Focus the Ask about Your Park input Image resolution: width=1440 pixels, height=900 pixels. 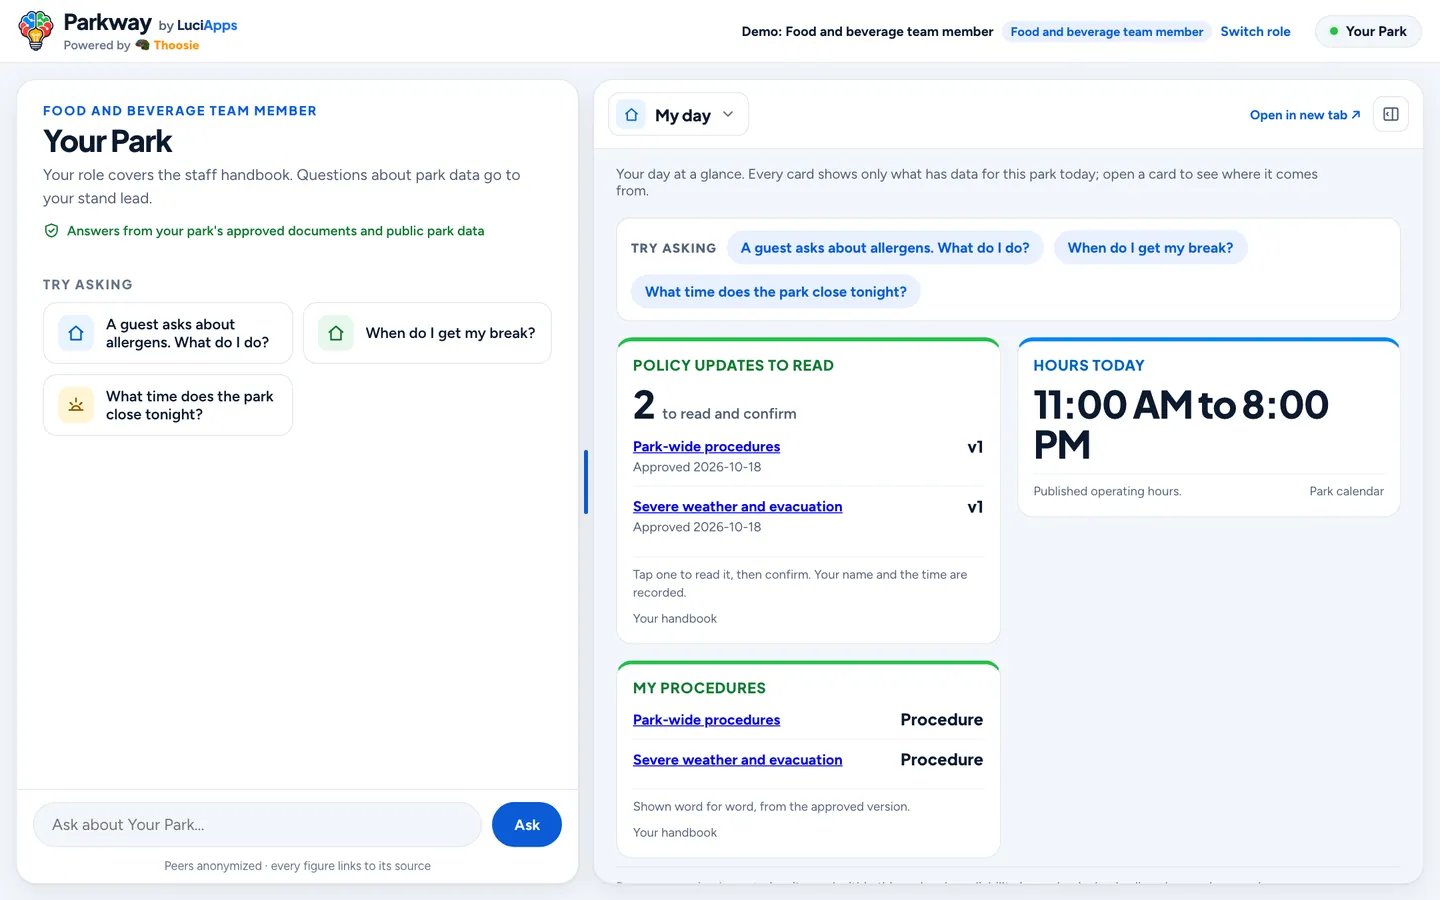click(258, 825)
